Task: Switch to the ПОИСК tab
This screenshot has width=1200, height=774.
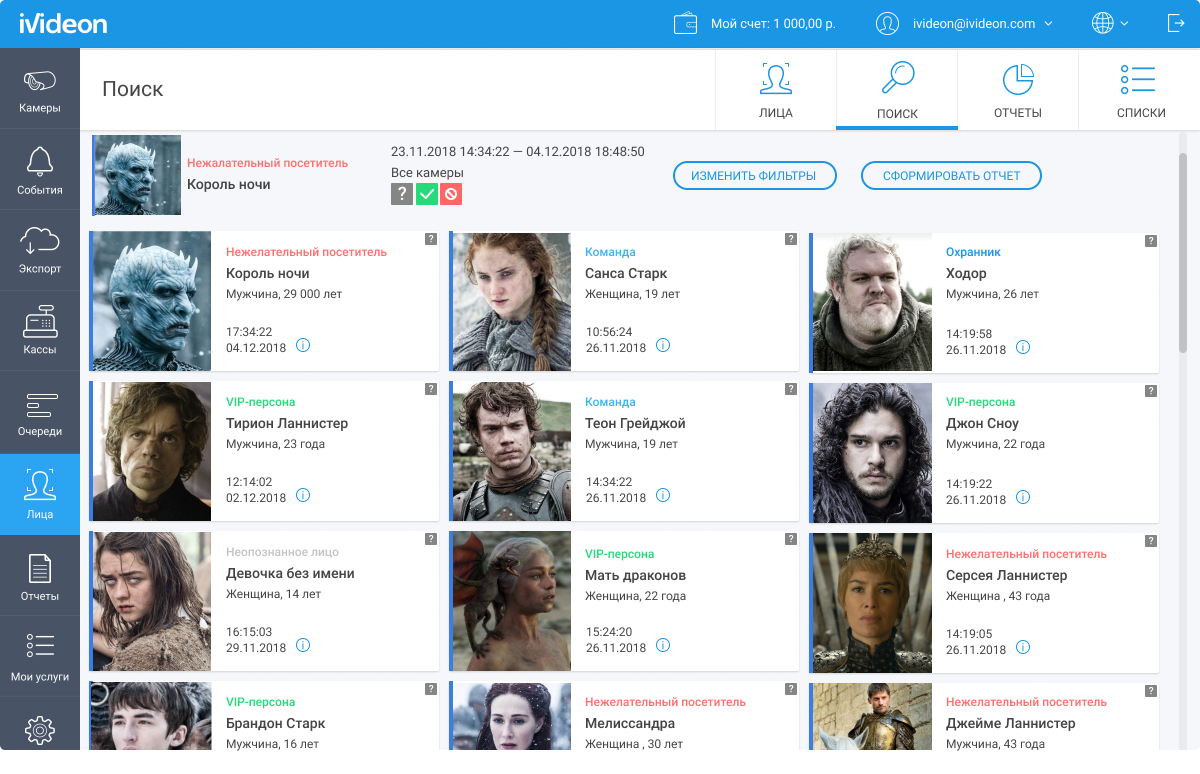Action: point(897,89)
